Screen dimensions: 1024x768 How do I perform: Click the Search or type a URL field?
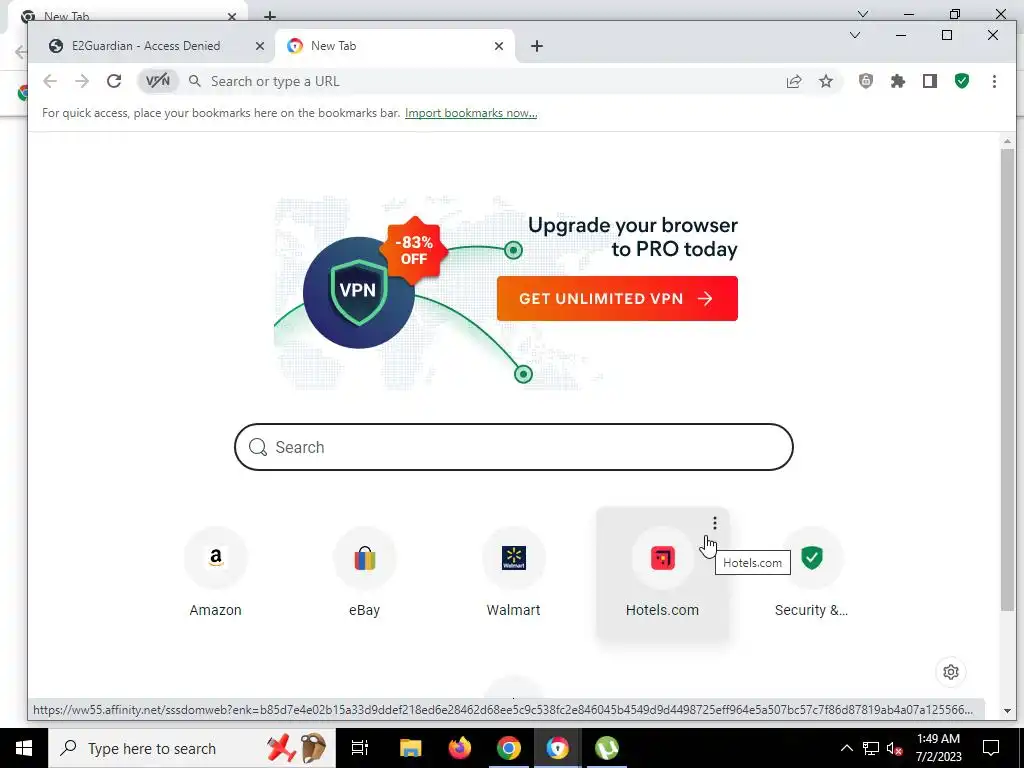pos(483,81)
